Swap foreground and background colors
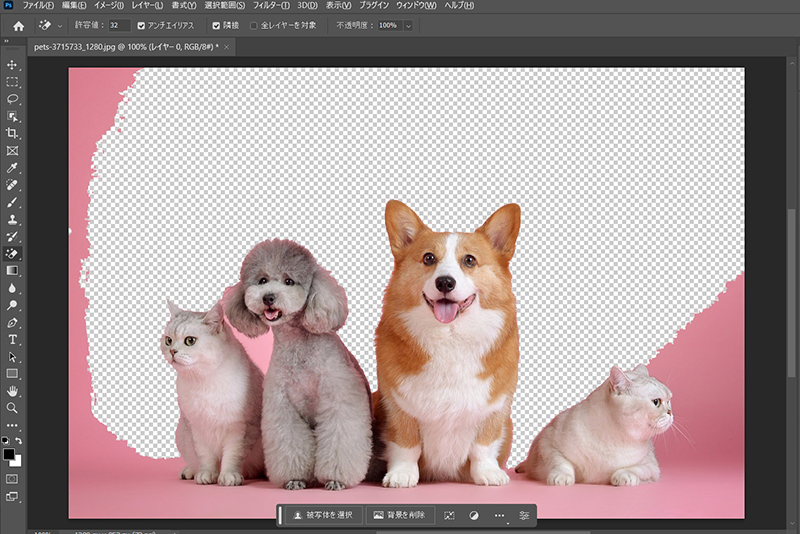The width and height of the screenshot is (800, 534). 18,440
